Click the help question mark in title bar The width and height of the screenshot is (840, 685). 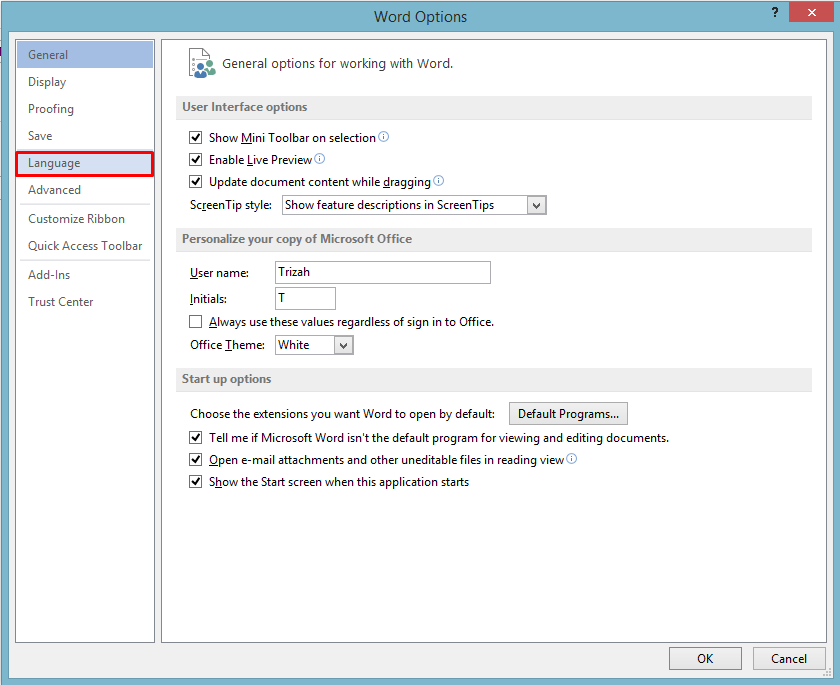click(x=775, y=12)
